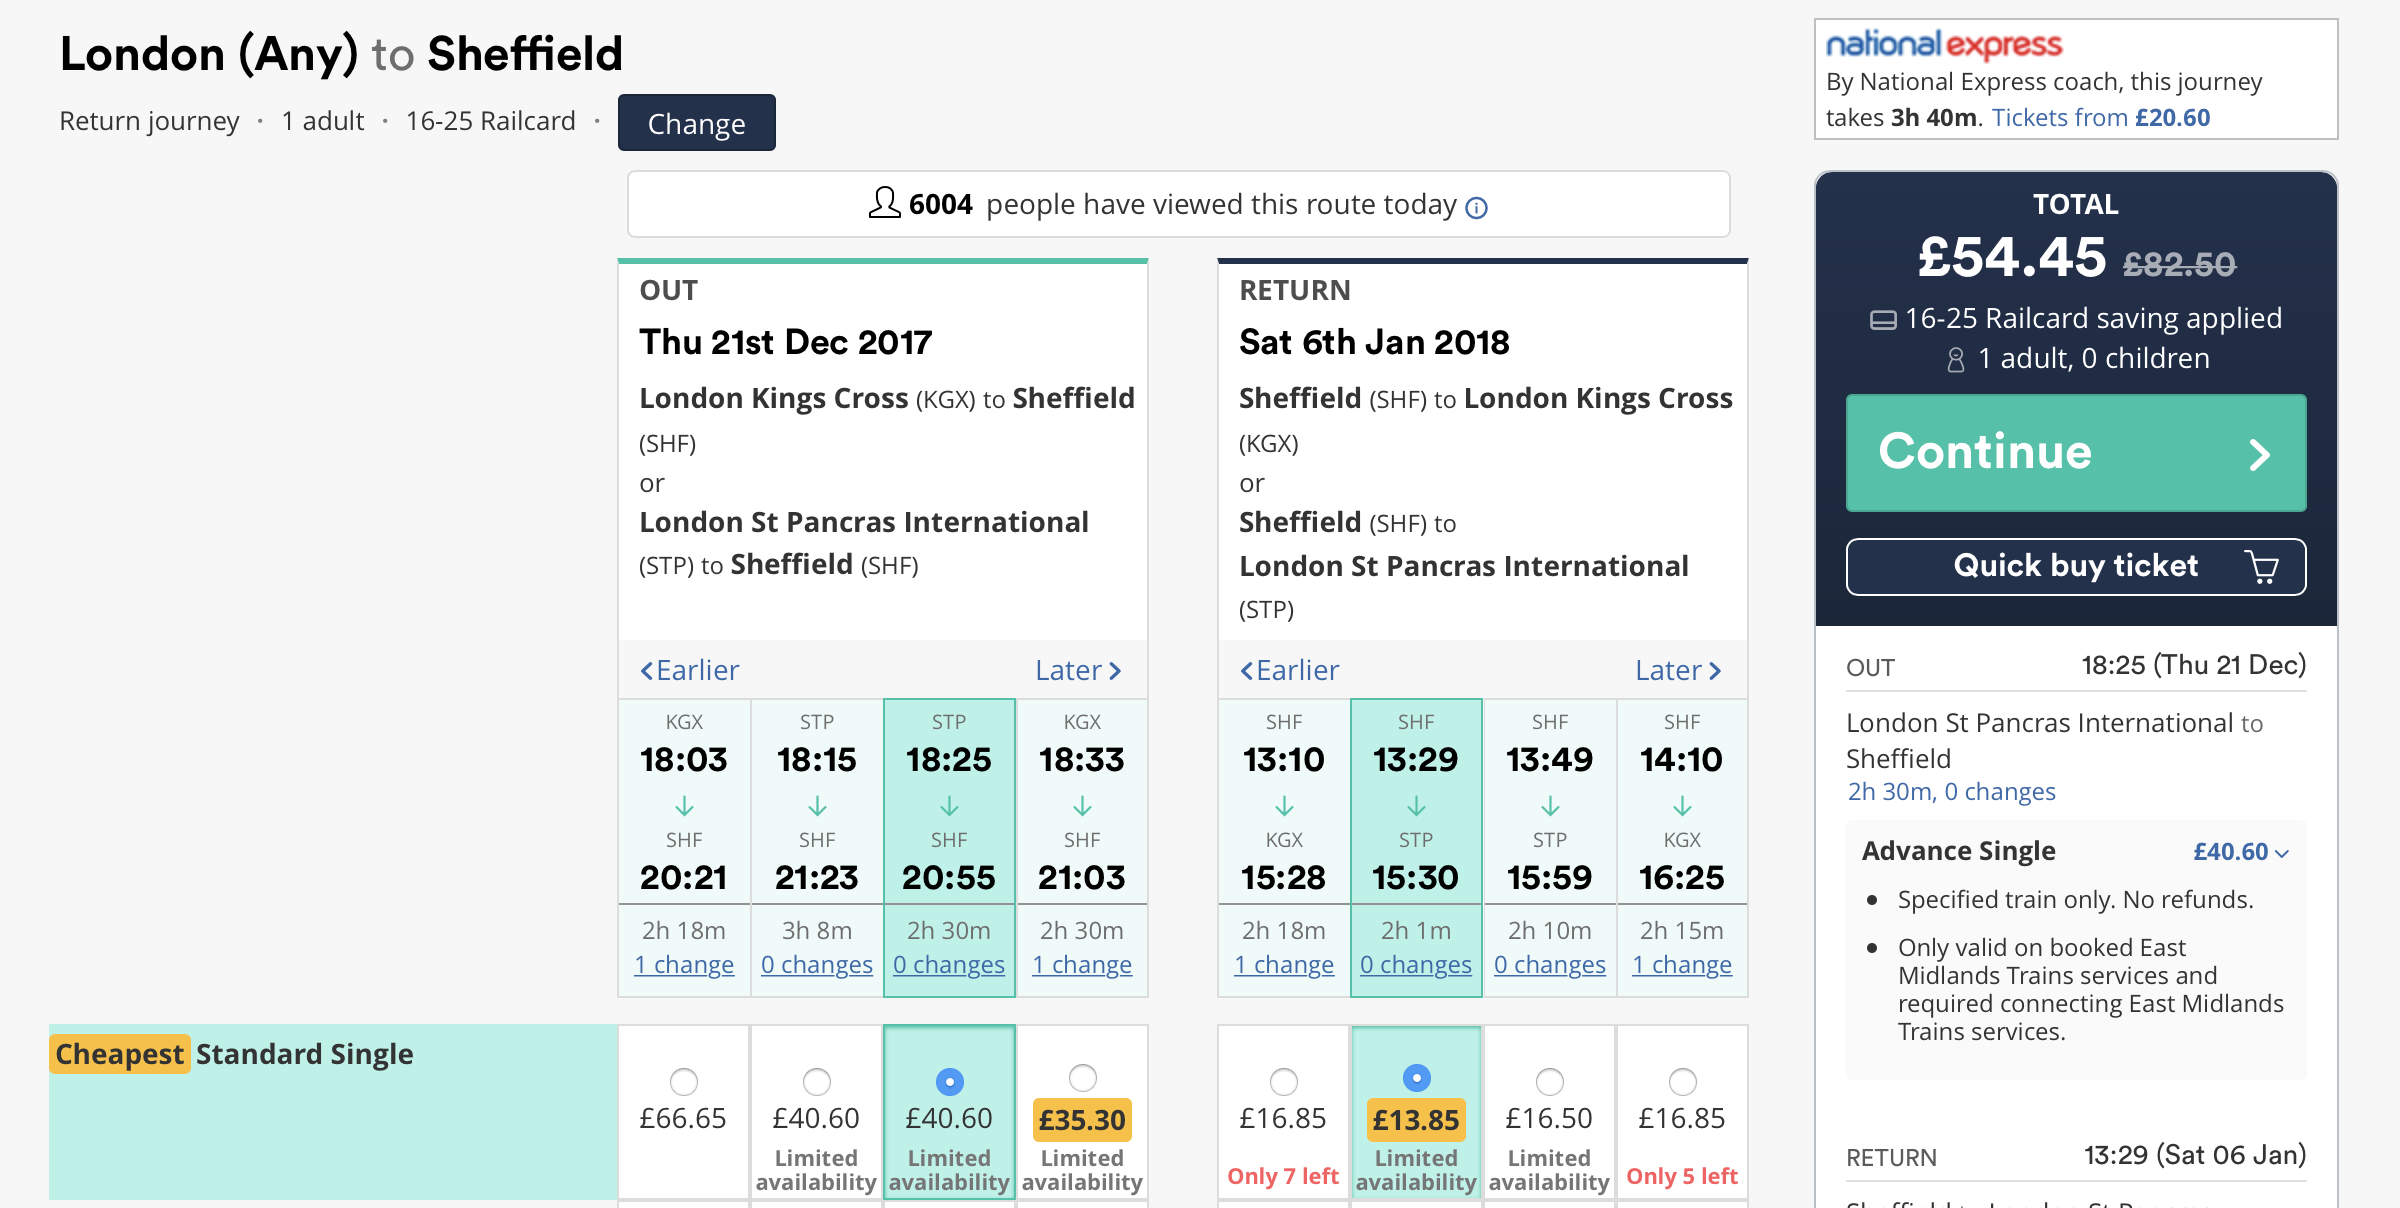Image resolution: width=2400 pixels, height=1208 pixels.
Task: Click the person icon next to 6004
Action: [x=884, y=202]
